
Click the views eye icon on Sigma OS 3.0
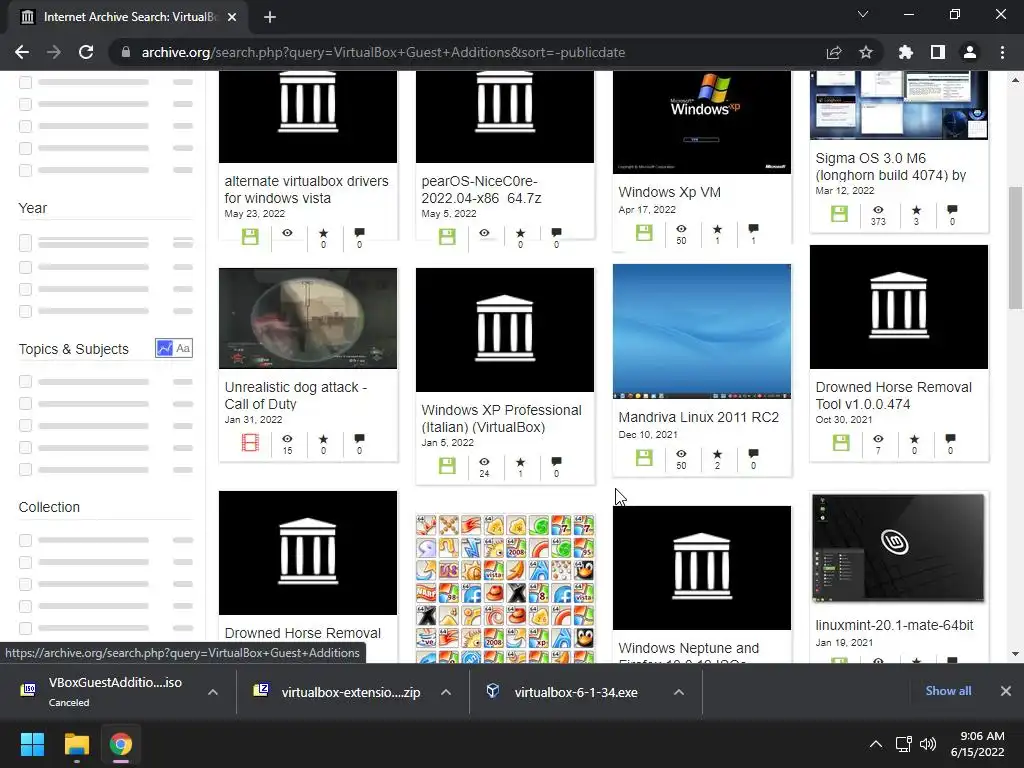pos(878,210)
